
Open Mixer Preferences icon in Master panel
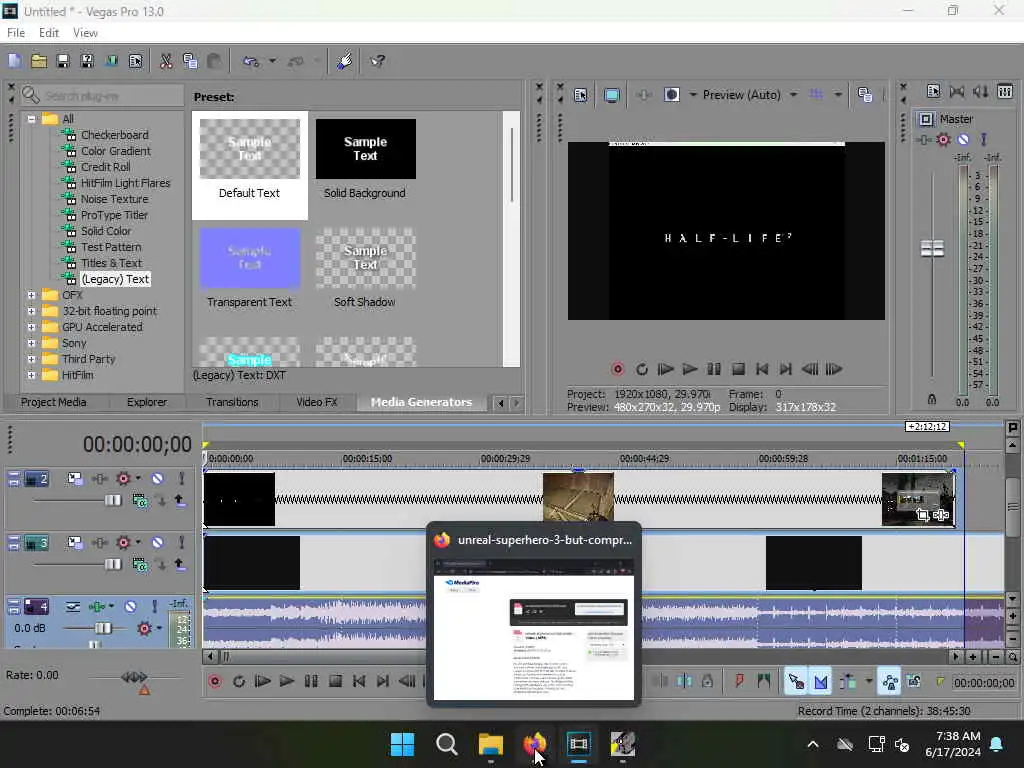tap(933, 91)
